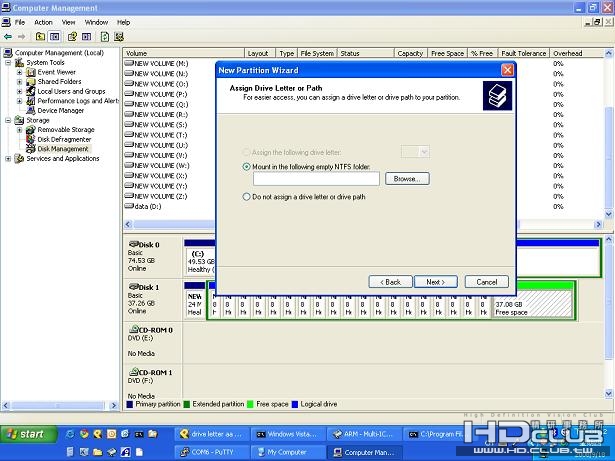This screenshot has width=615, height=461.
Task: Select Mount in the following empty NTFS folder
Action: coord(246,167)
